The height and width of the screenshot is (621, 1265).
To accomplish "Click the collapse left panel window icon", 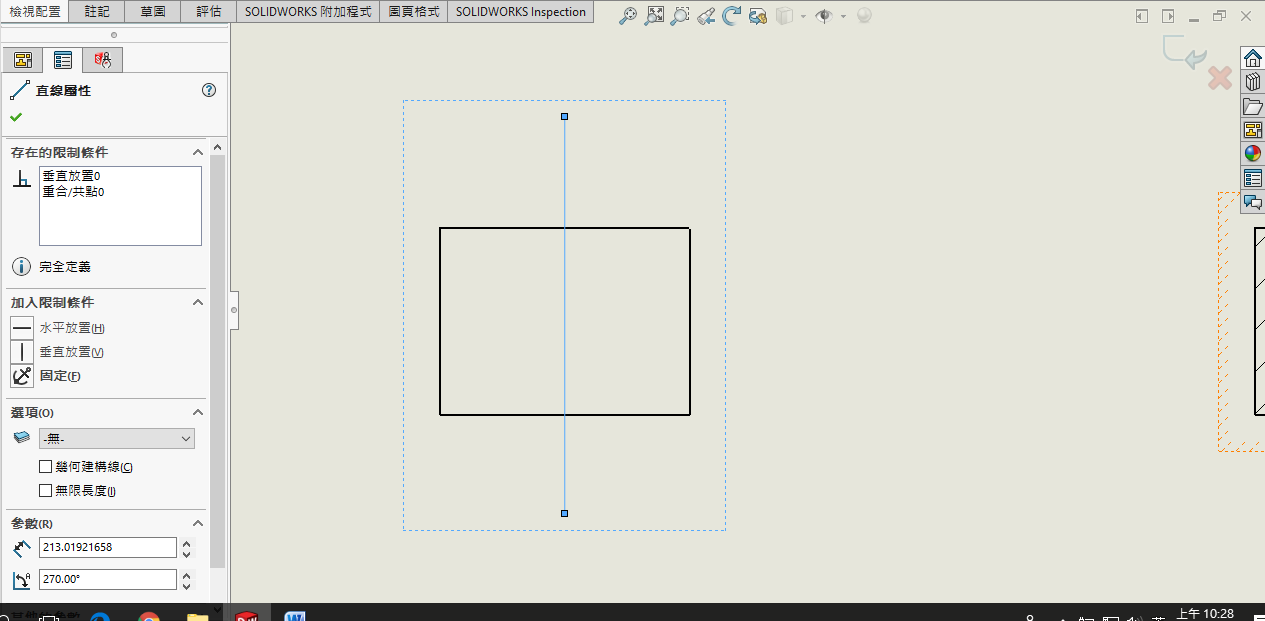I will [x=1143, y=16].
